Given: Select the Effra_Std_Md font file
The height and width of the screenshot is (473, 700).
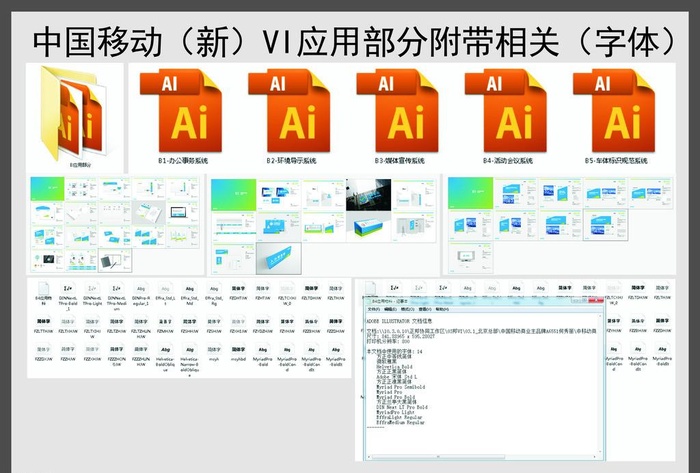Looking at the screenshot, I should (x=190, y=295).
